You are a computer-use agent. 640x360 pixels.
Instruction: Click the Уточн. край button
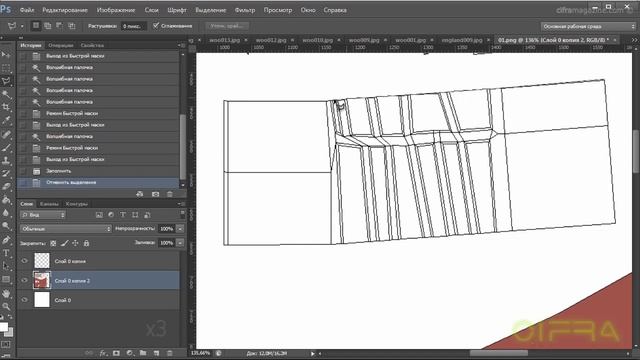pyautogui.click(x=227, y=26)
